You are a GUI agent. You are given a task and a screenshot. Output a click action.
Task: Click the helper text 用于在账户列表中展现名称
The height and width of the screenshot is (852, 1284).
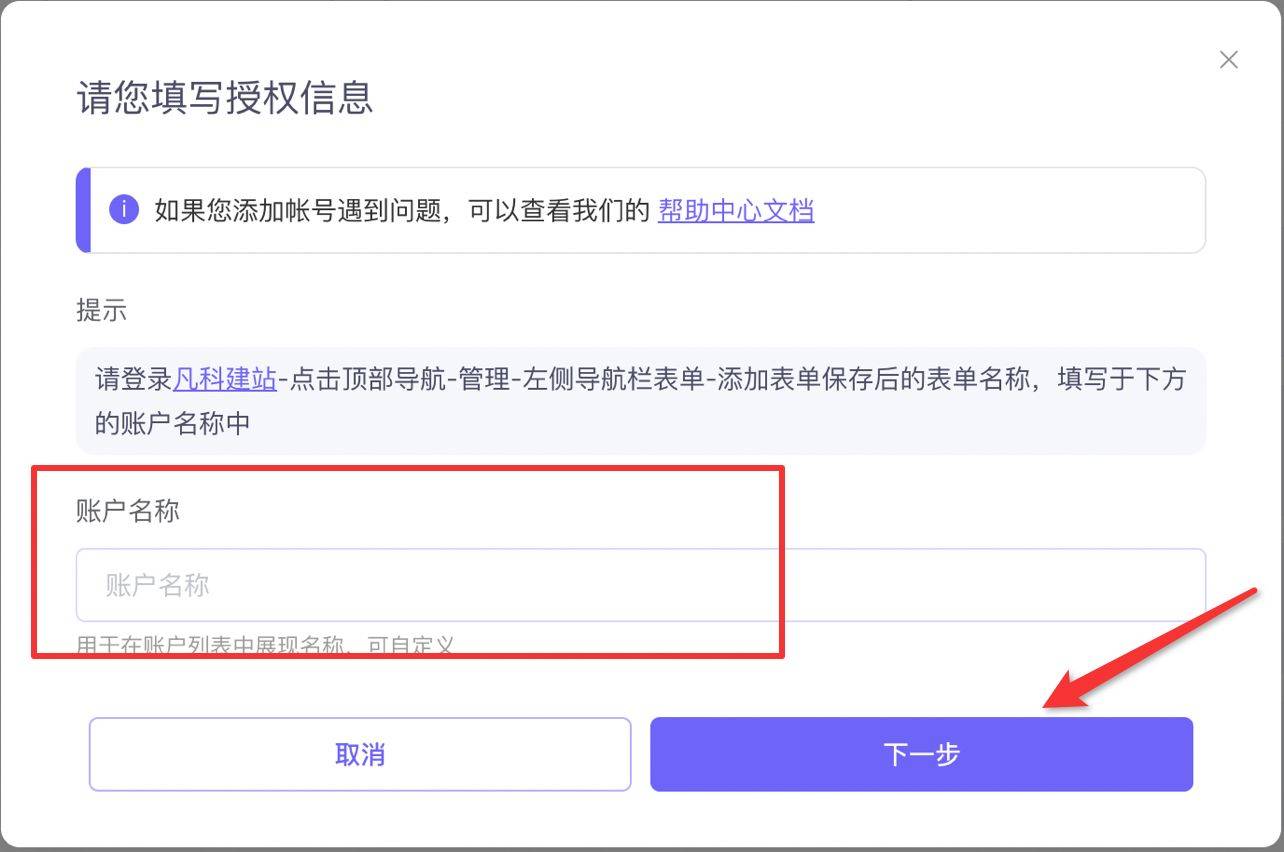[265, 645]
